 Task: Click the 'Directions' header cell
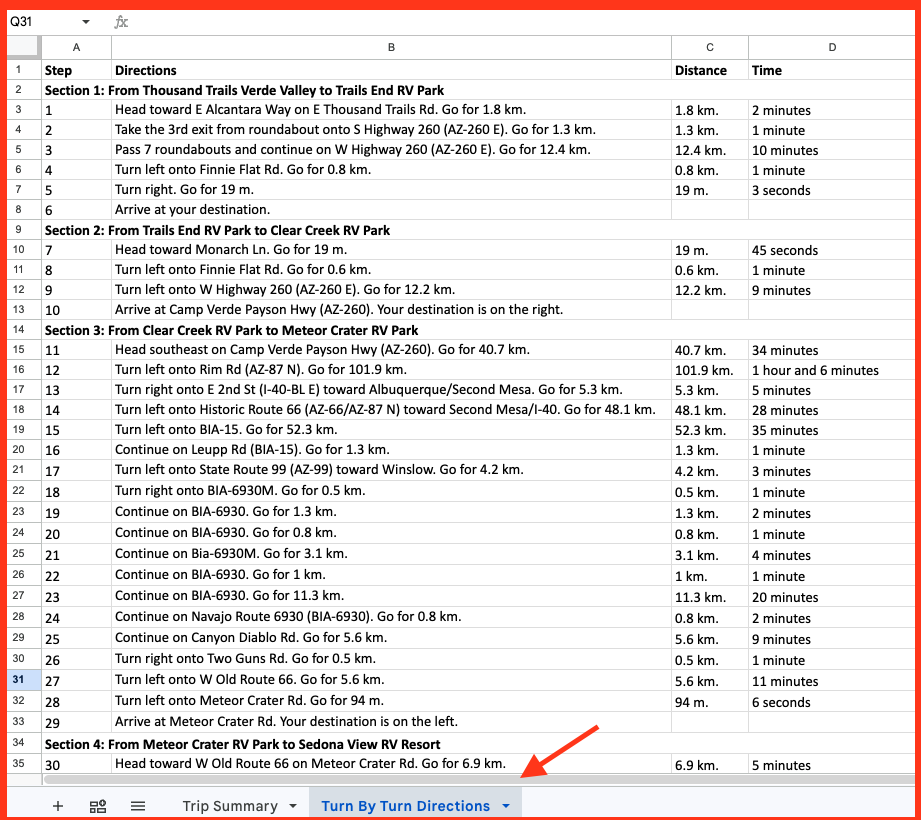pyautogui.click(x=391, y=70)
